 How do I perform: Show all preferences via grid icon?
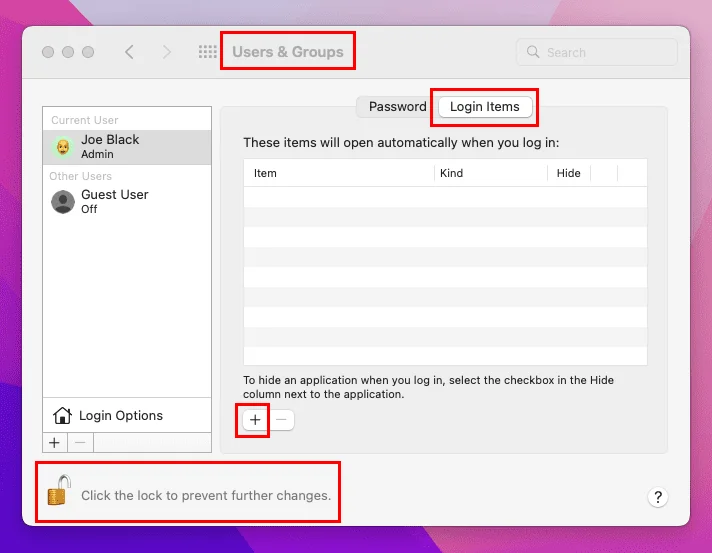[x=207, y=52]
